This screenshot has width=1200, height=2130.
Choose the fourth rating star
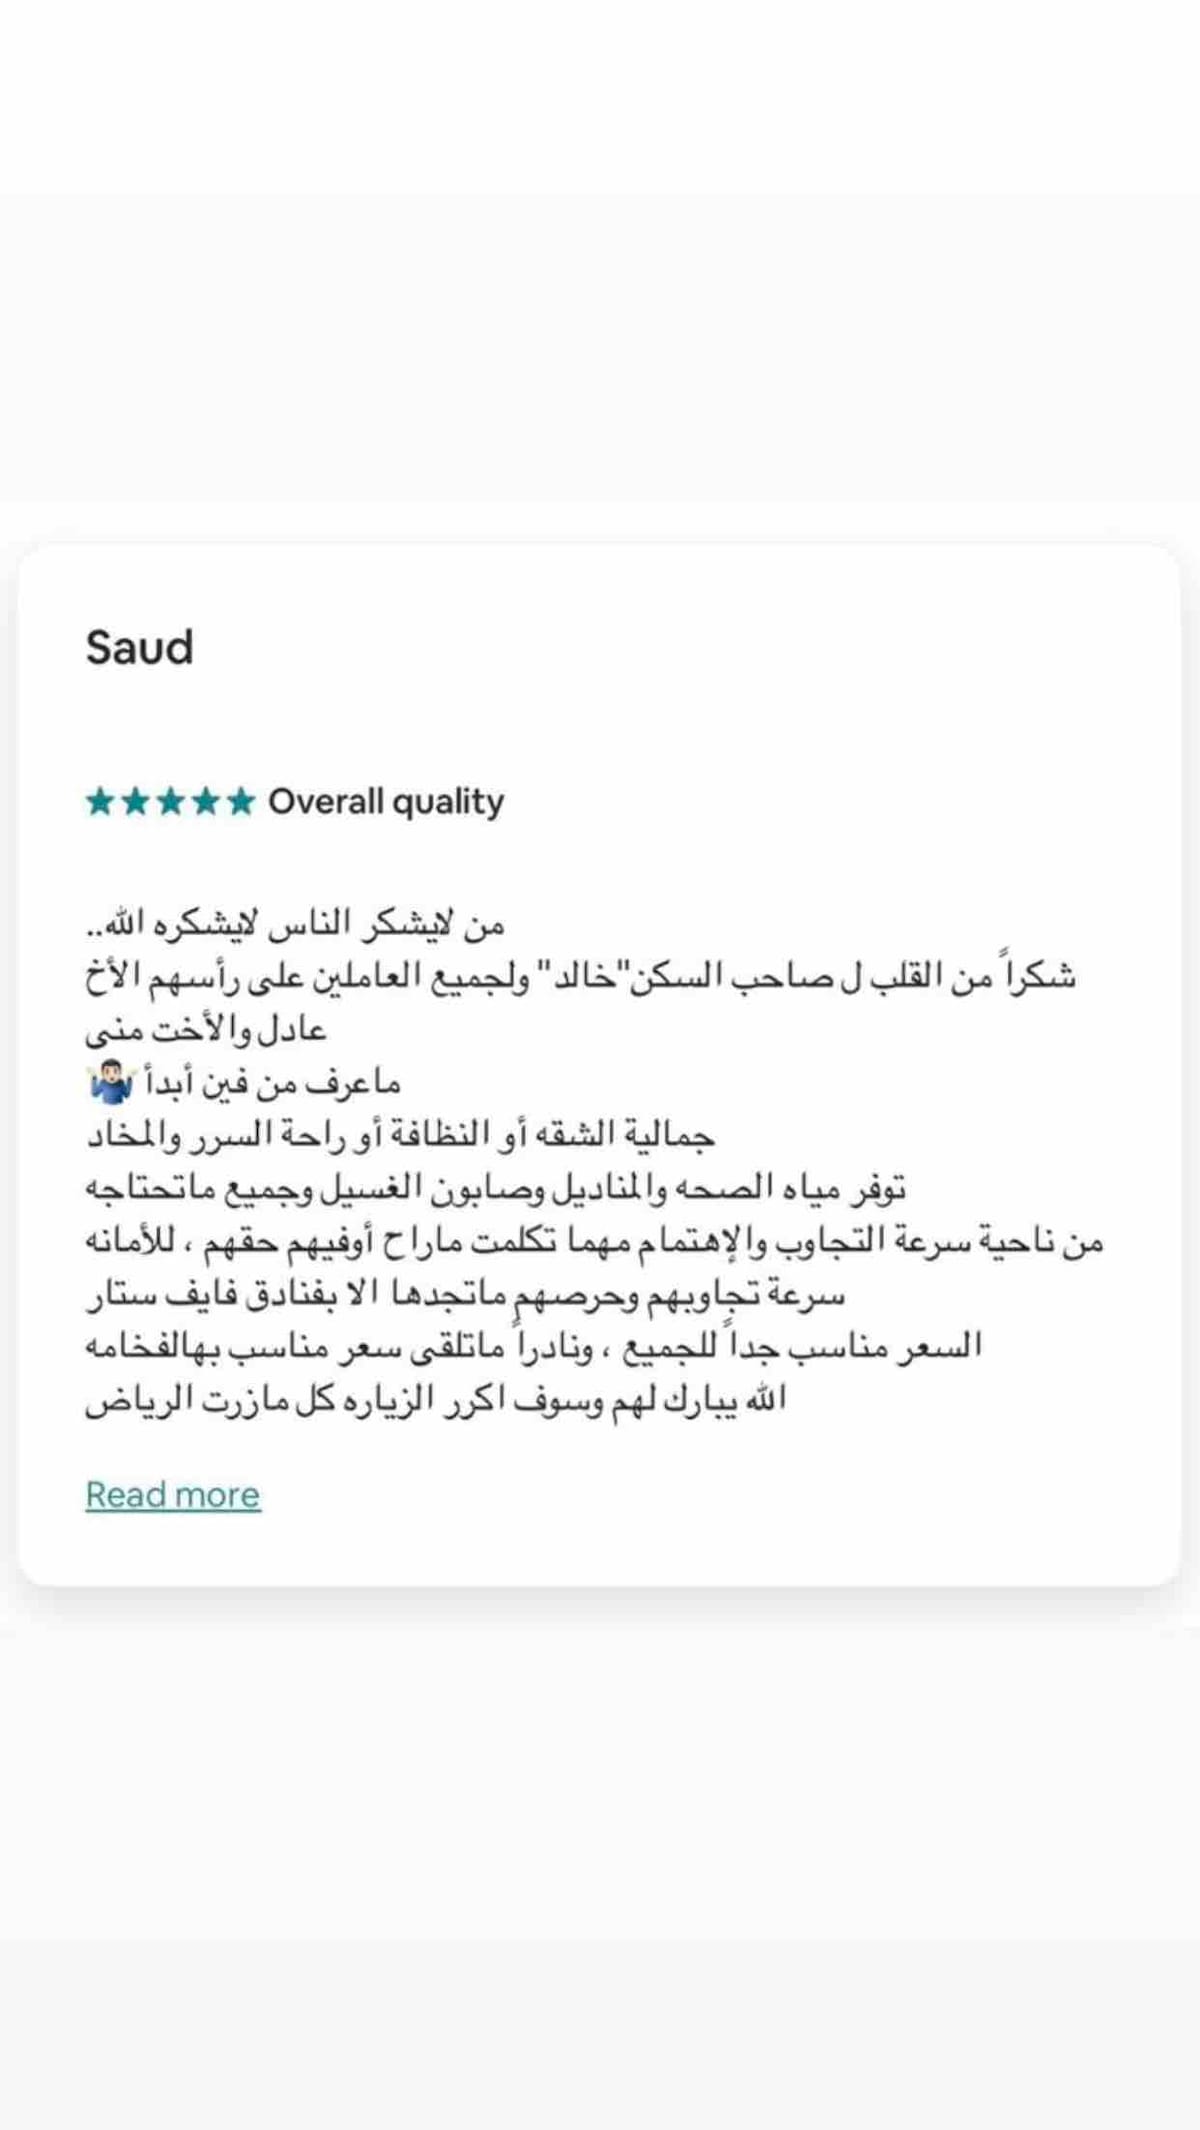pyautogui.click(x=206, y=801)
